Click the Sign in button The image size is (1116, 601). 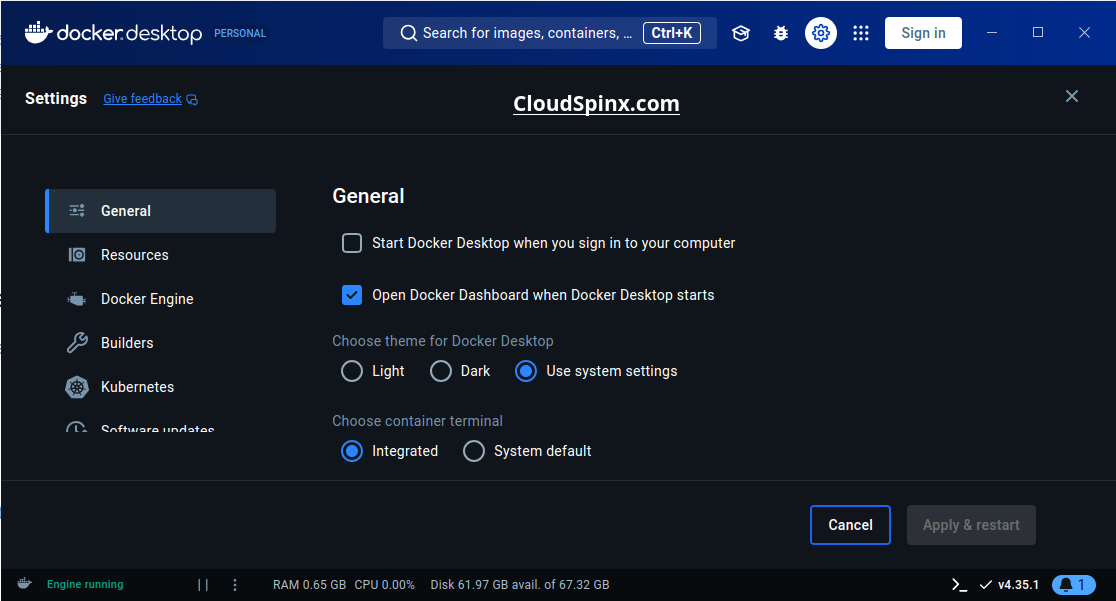pos(922,32)
